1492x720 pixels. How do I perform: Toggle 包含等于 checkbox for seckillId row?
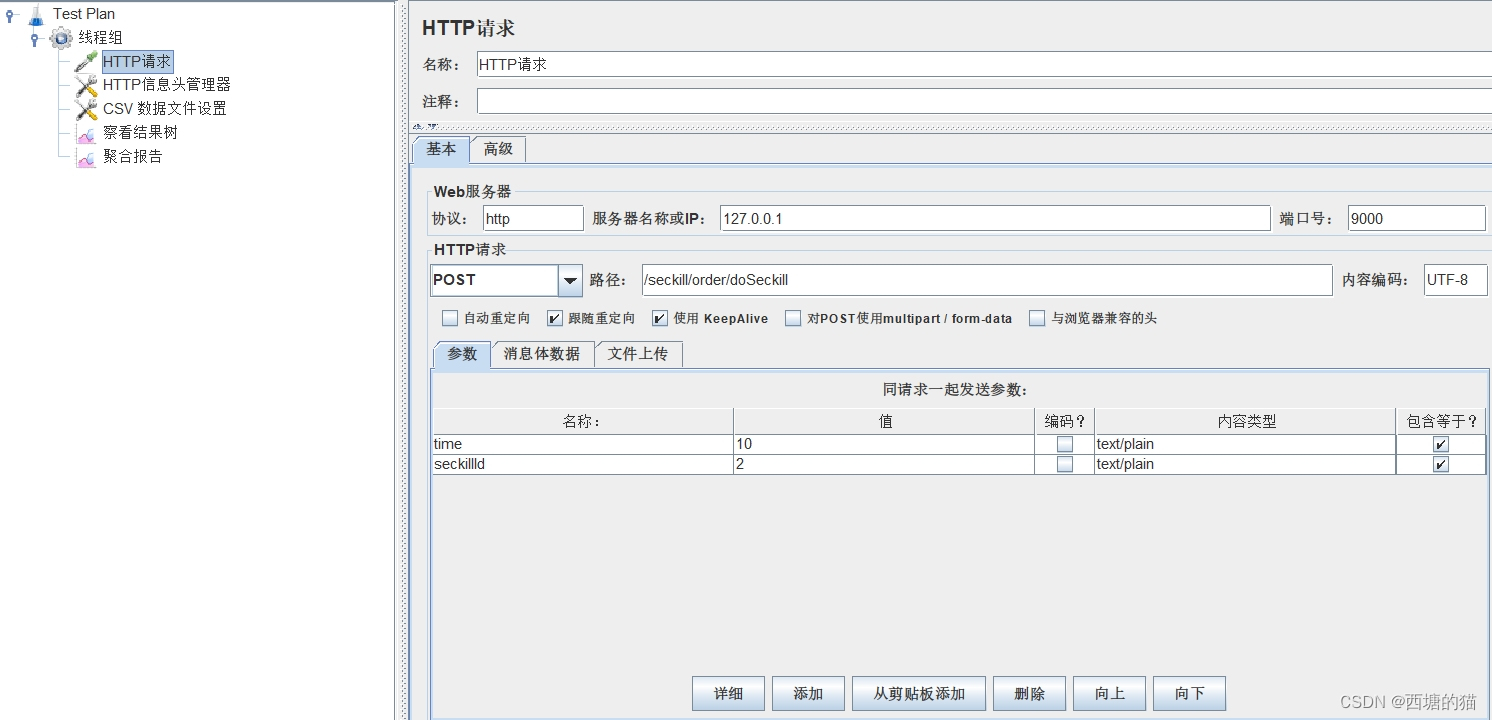pyautogui.click(x=1441, y=464)
